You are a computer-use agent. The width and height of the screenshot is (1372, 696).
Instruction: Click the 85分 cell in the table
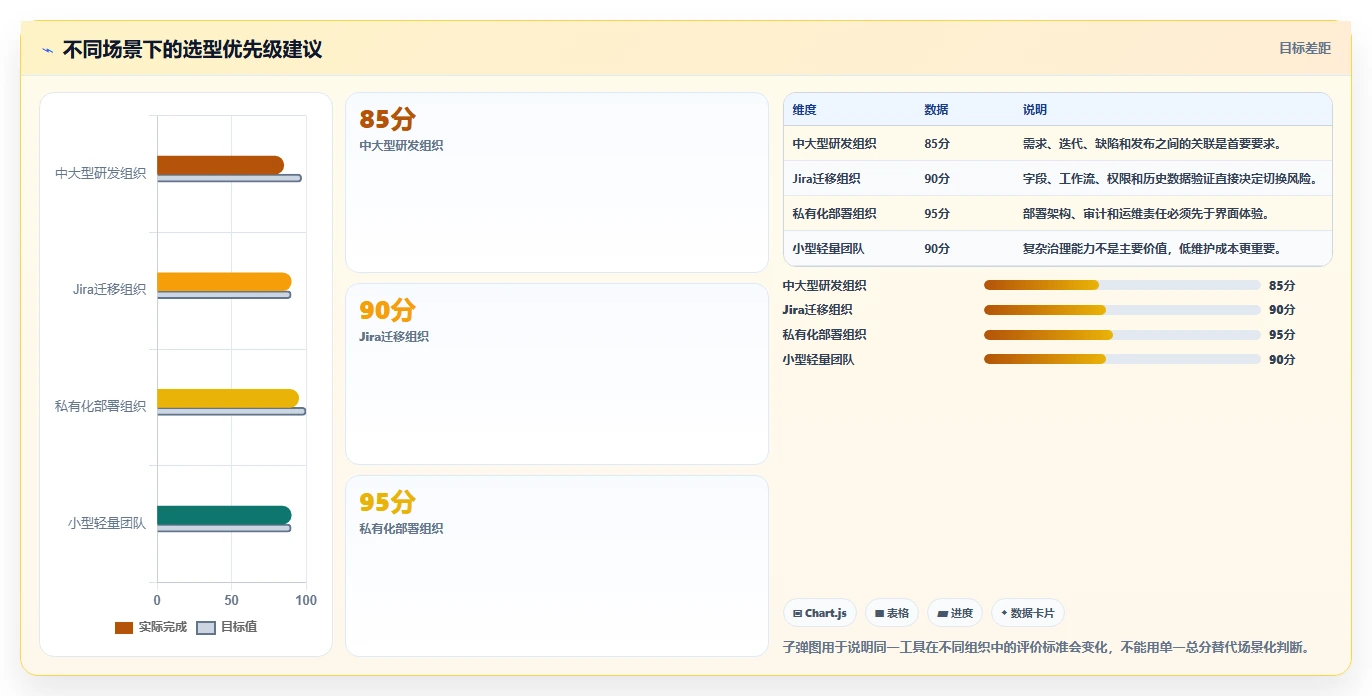(x=937, y=144)
